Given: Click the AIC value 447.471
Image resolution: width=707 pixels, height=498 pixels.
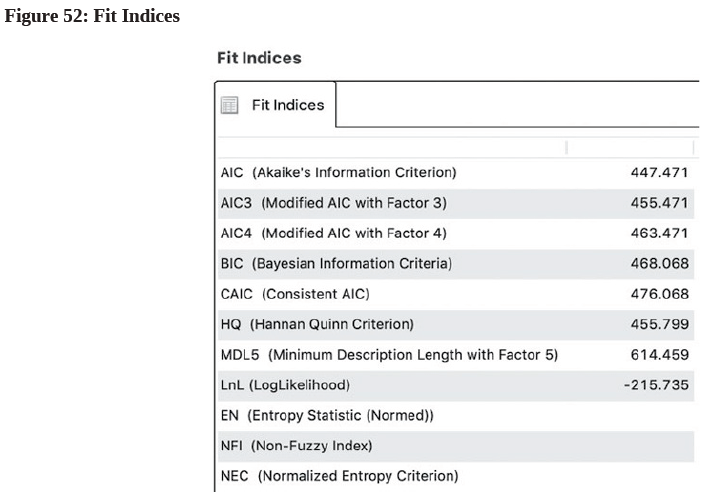Looking at the screenshot, I should (x=659, y=173).
